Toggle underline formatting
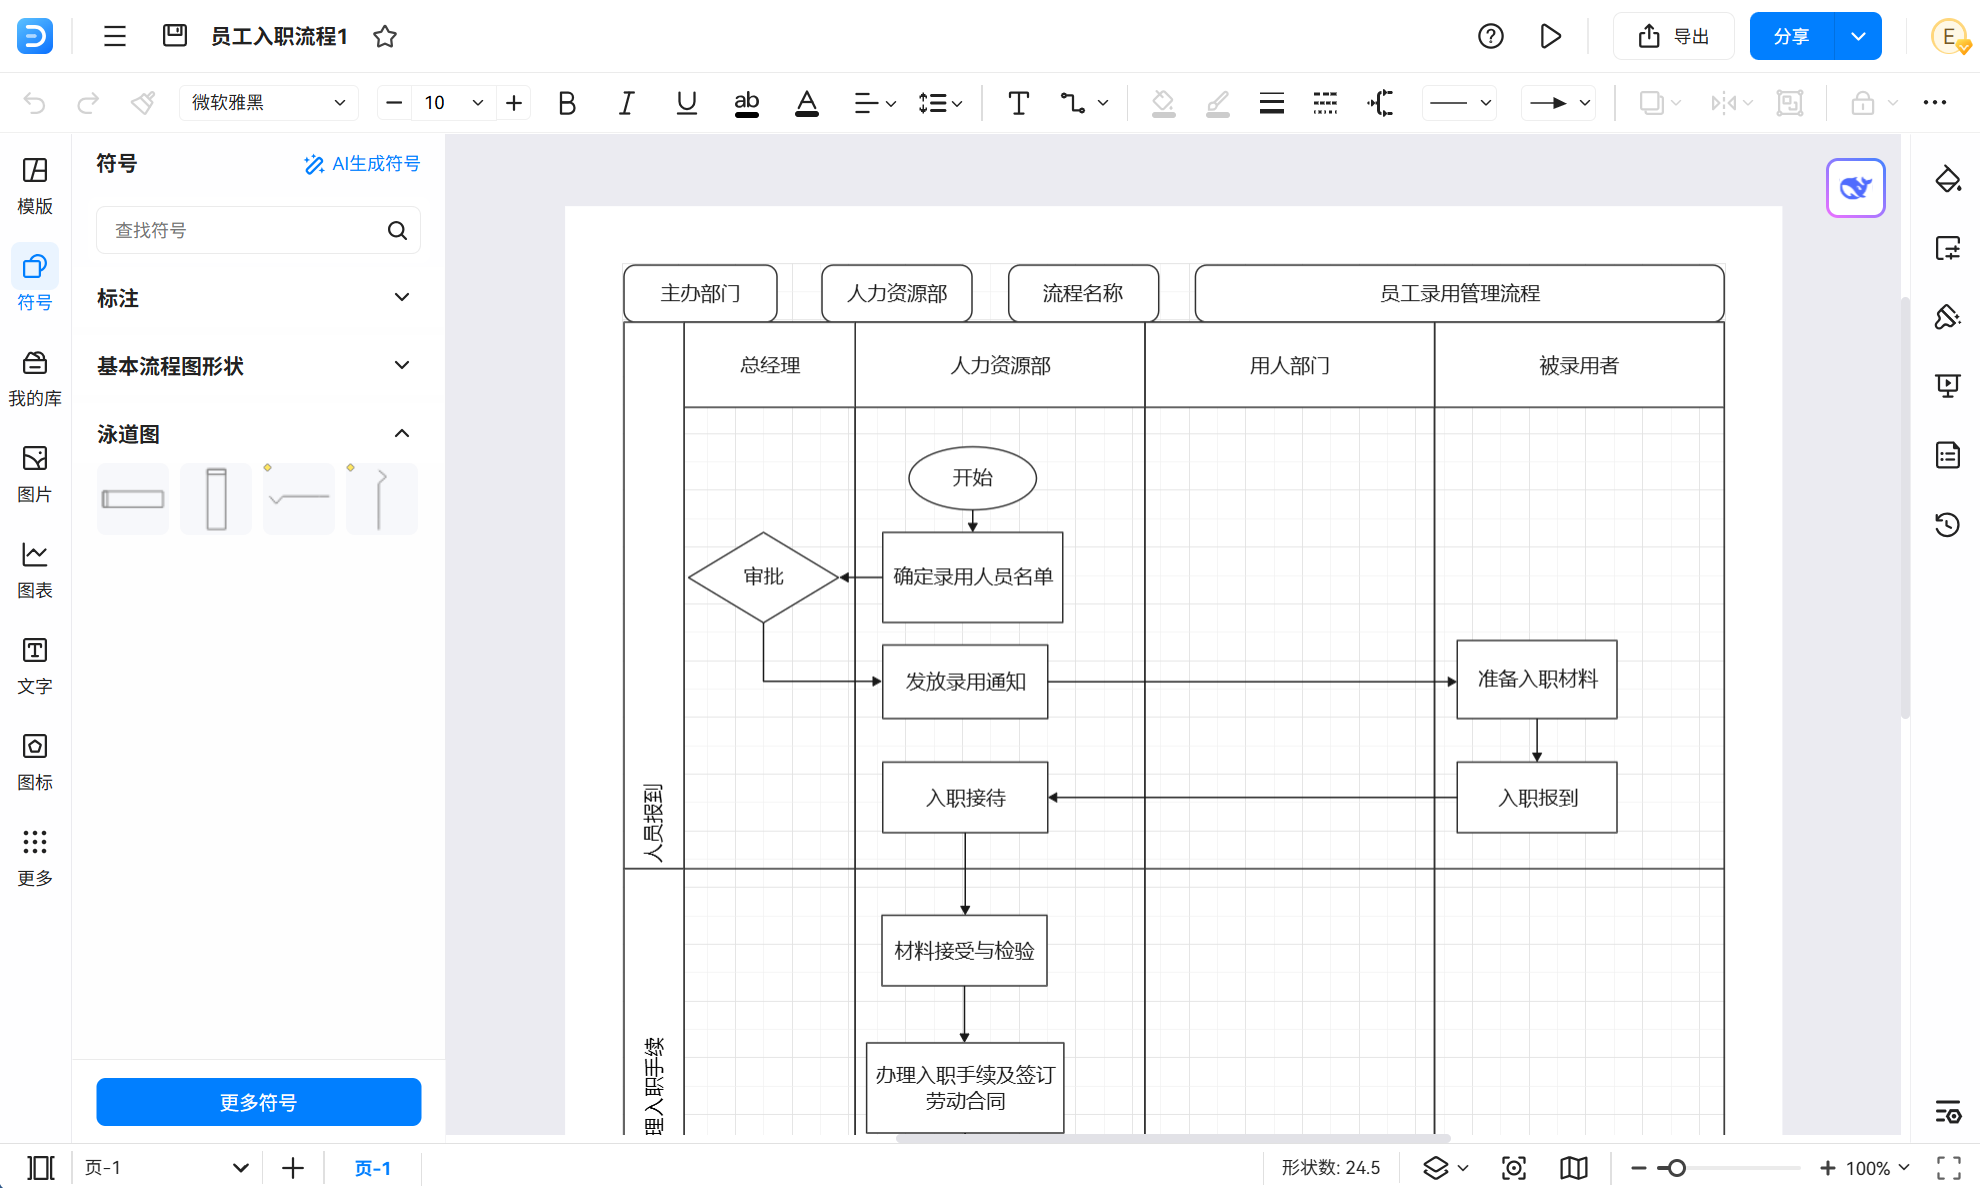Screen dimensions: 1980x1188 click(687, 103)
